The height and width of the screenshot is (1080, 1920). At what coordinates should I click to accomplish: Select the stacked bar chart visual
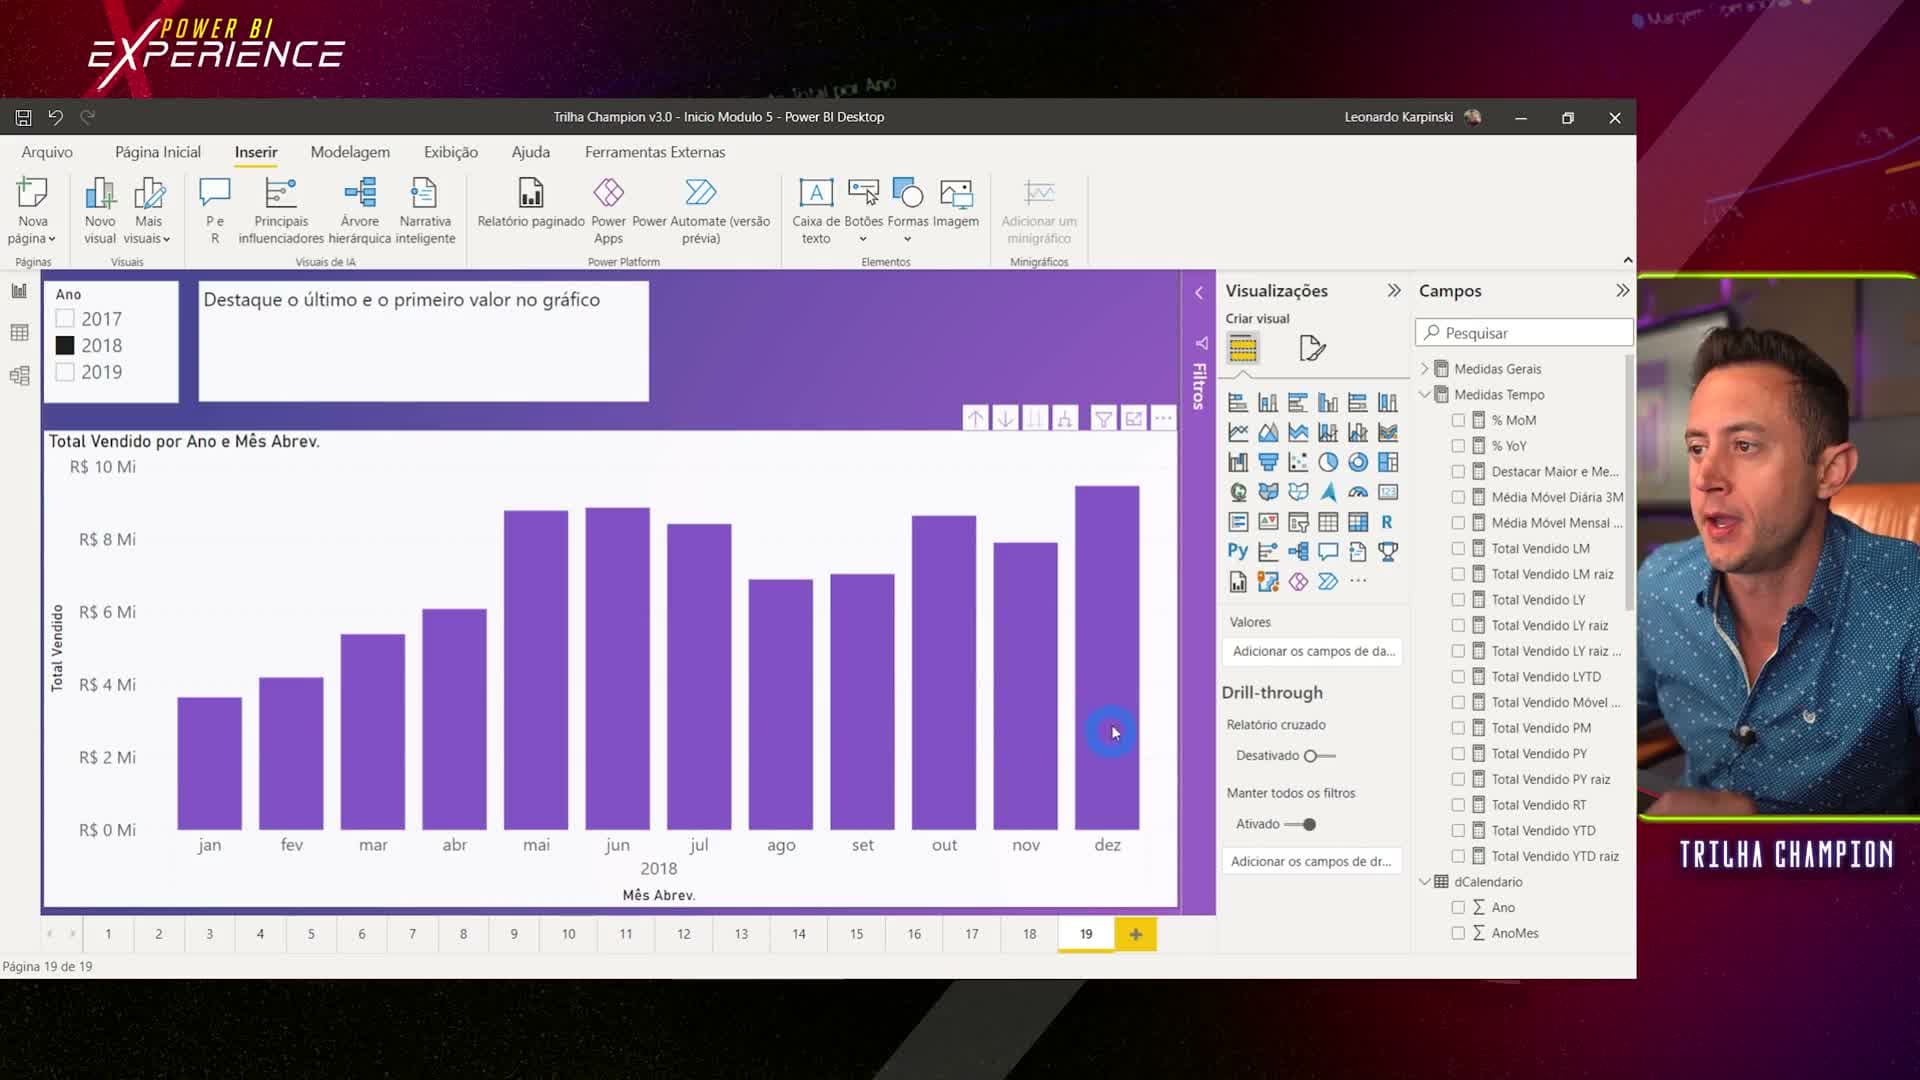[1238, 403]
